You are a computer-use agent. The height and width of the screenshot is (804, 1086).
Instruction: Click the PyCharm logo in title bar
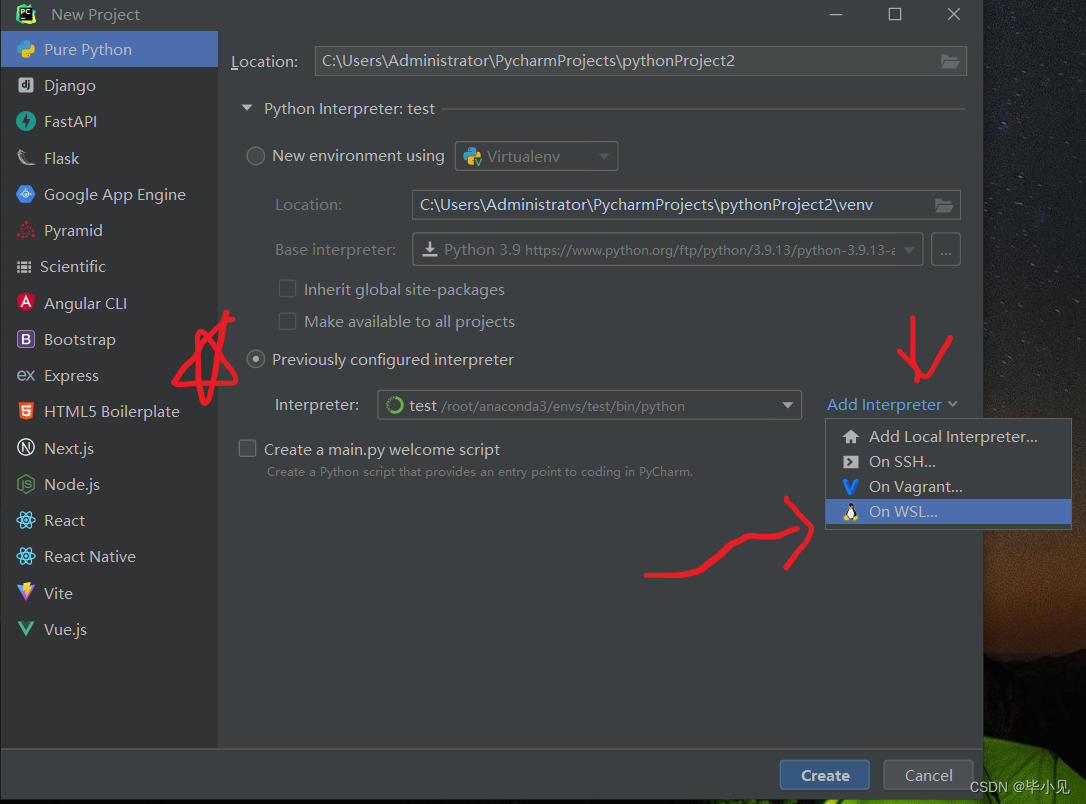[x=26, y=14]
